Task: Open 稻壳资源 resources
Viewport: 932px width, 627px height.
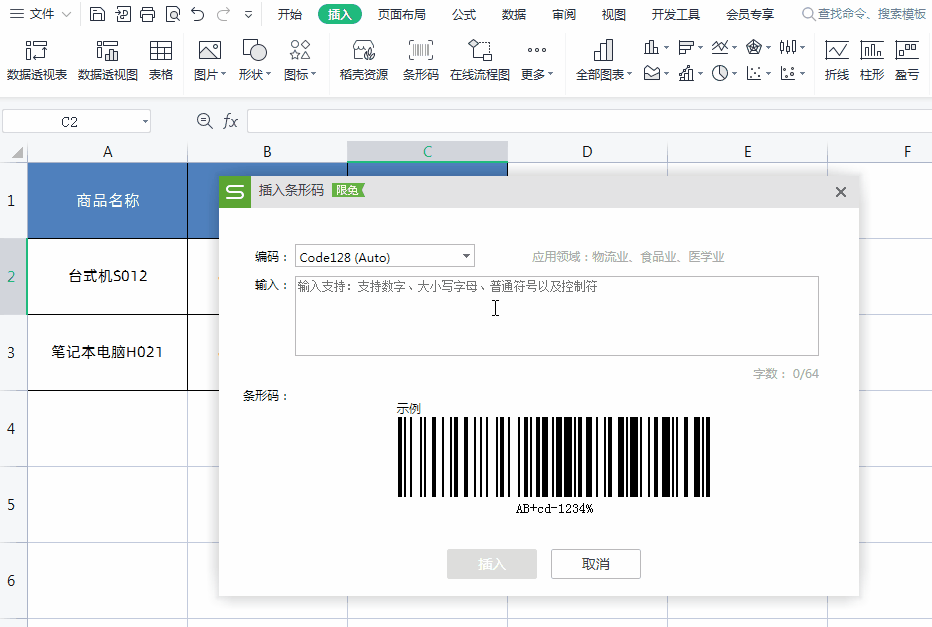Action: (x=364, y=60)
